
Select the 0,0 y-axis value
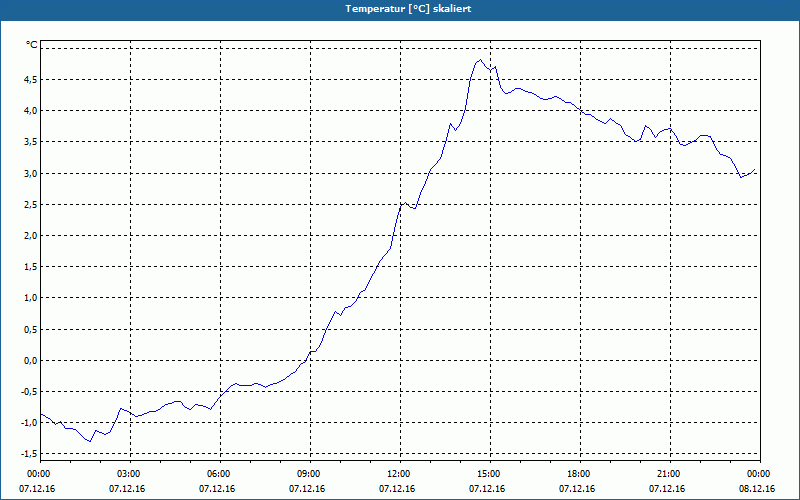point(30,361)
